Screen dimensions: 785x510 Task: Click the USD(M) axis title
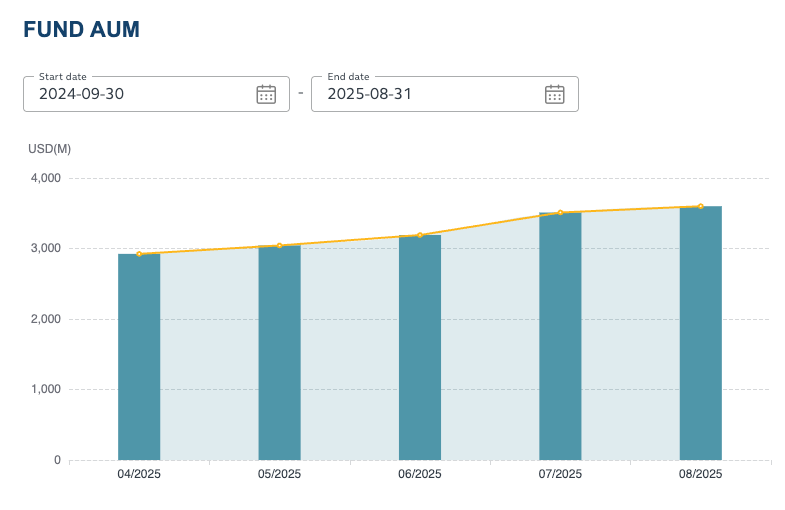[x=49, y=149]
